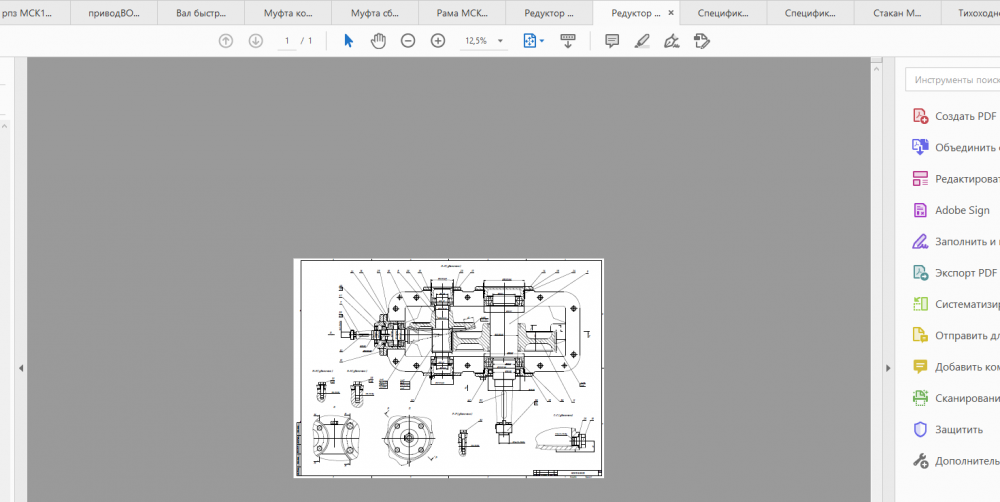Open the Sign document tool
1000x502 pixels.
[x=671, y=41]
